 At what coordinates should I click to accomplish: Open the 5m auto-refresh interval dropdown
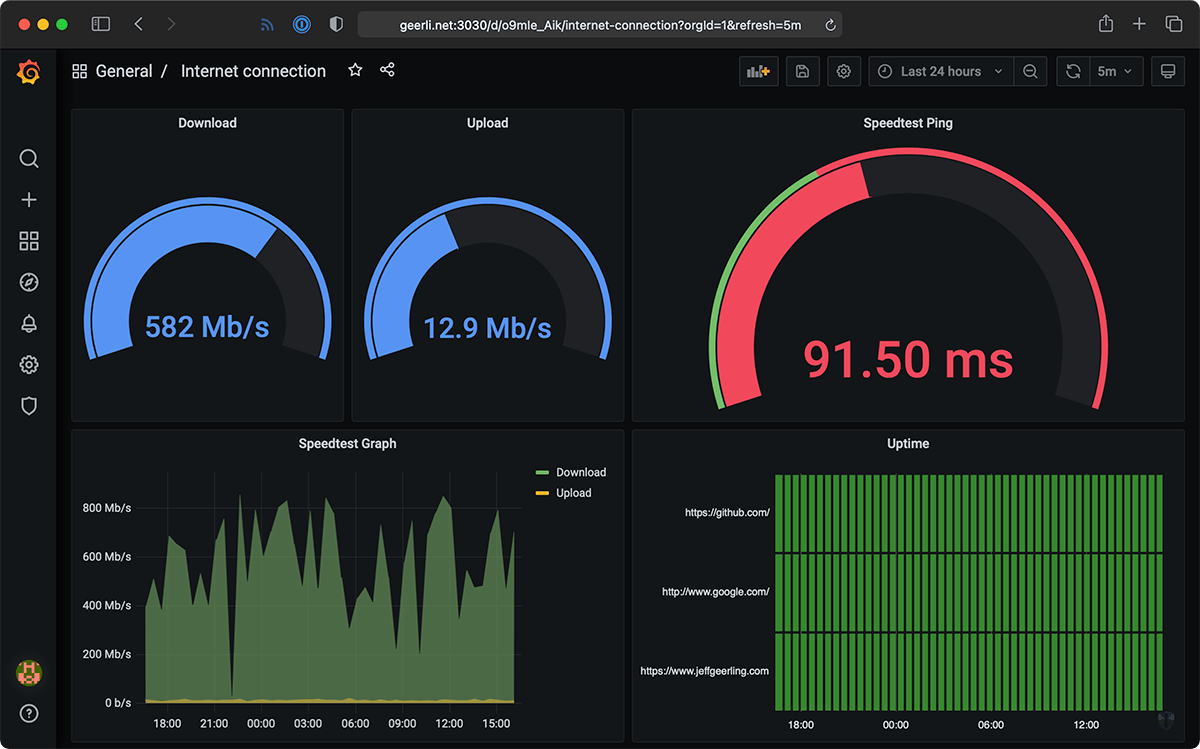point(1114,71)
